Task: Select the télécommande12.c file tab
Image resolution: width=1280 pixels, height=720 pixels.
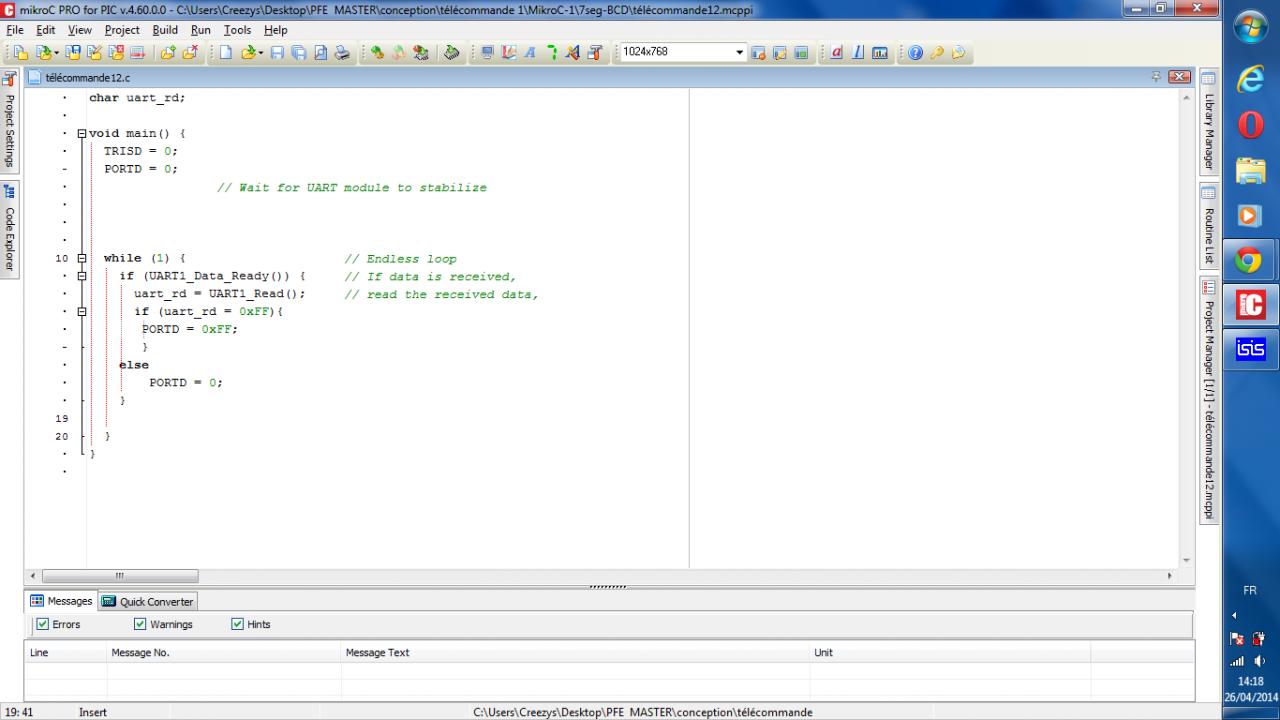Action: tap(78, 77)
